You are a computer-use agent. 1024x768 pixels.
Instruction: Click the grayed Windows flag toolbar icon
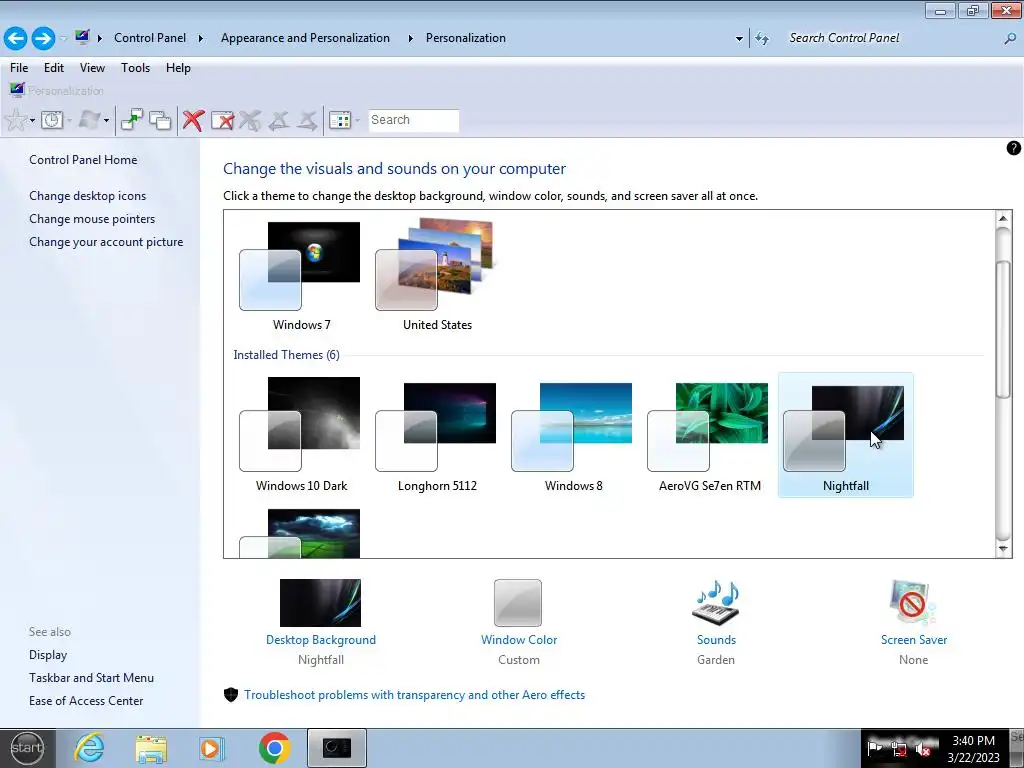tap(89, 120)
